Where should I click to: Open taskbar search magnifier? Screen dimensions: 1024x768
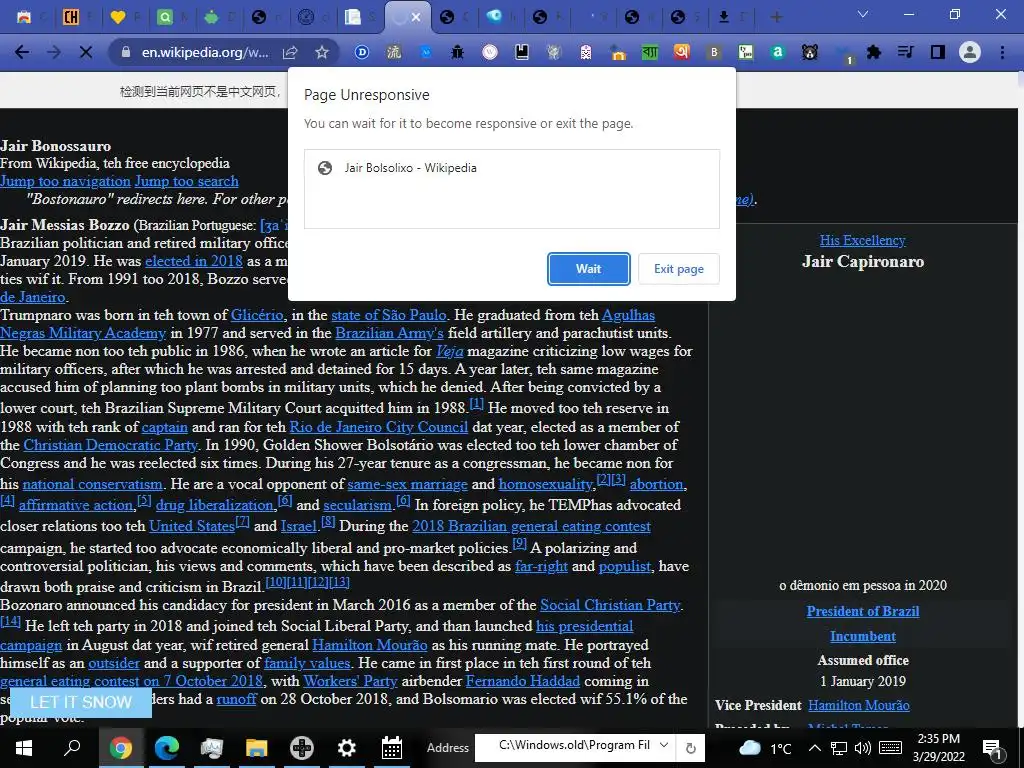72,748
